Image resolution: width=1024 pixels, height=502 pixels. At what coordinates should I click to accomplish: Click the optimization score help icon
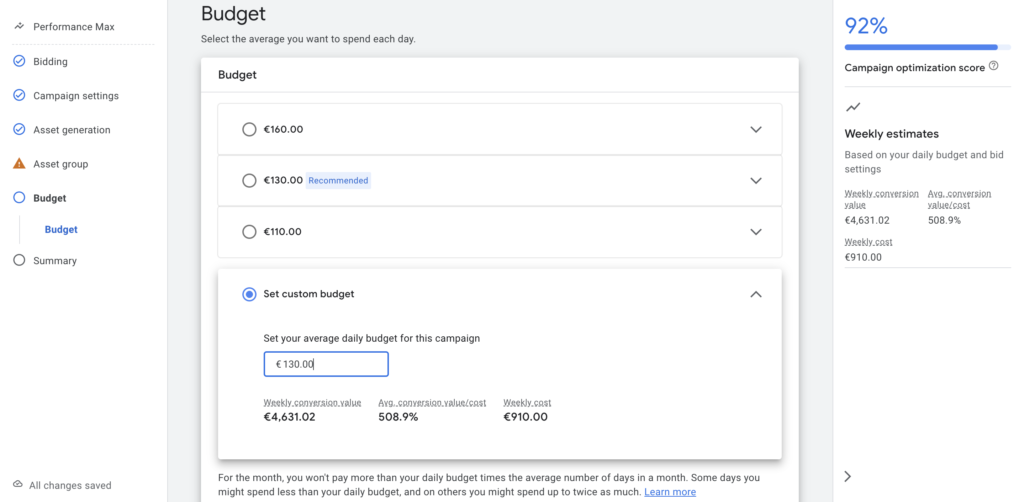coord(993,66)
